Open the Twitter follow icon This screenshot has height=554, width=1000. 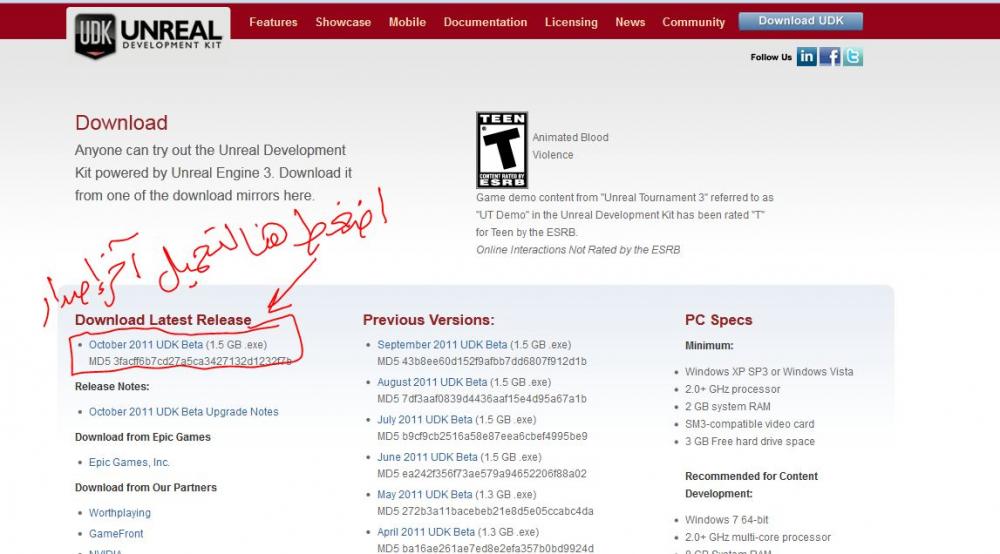(853, 57)
